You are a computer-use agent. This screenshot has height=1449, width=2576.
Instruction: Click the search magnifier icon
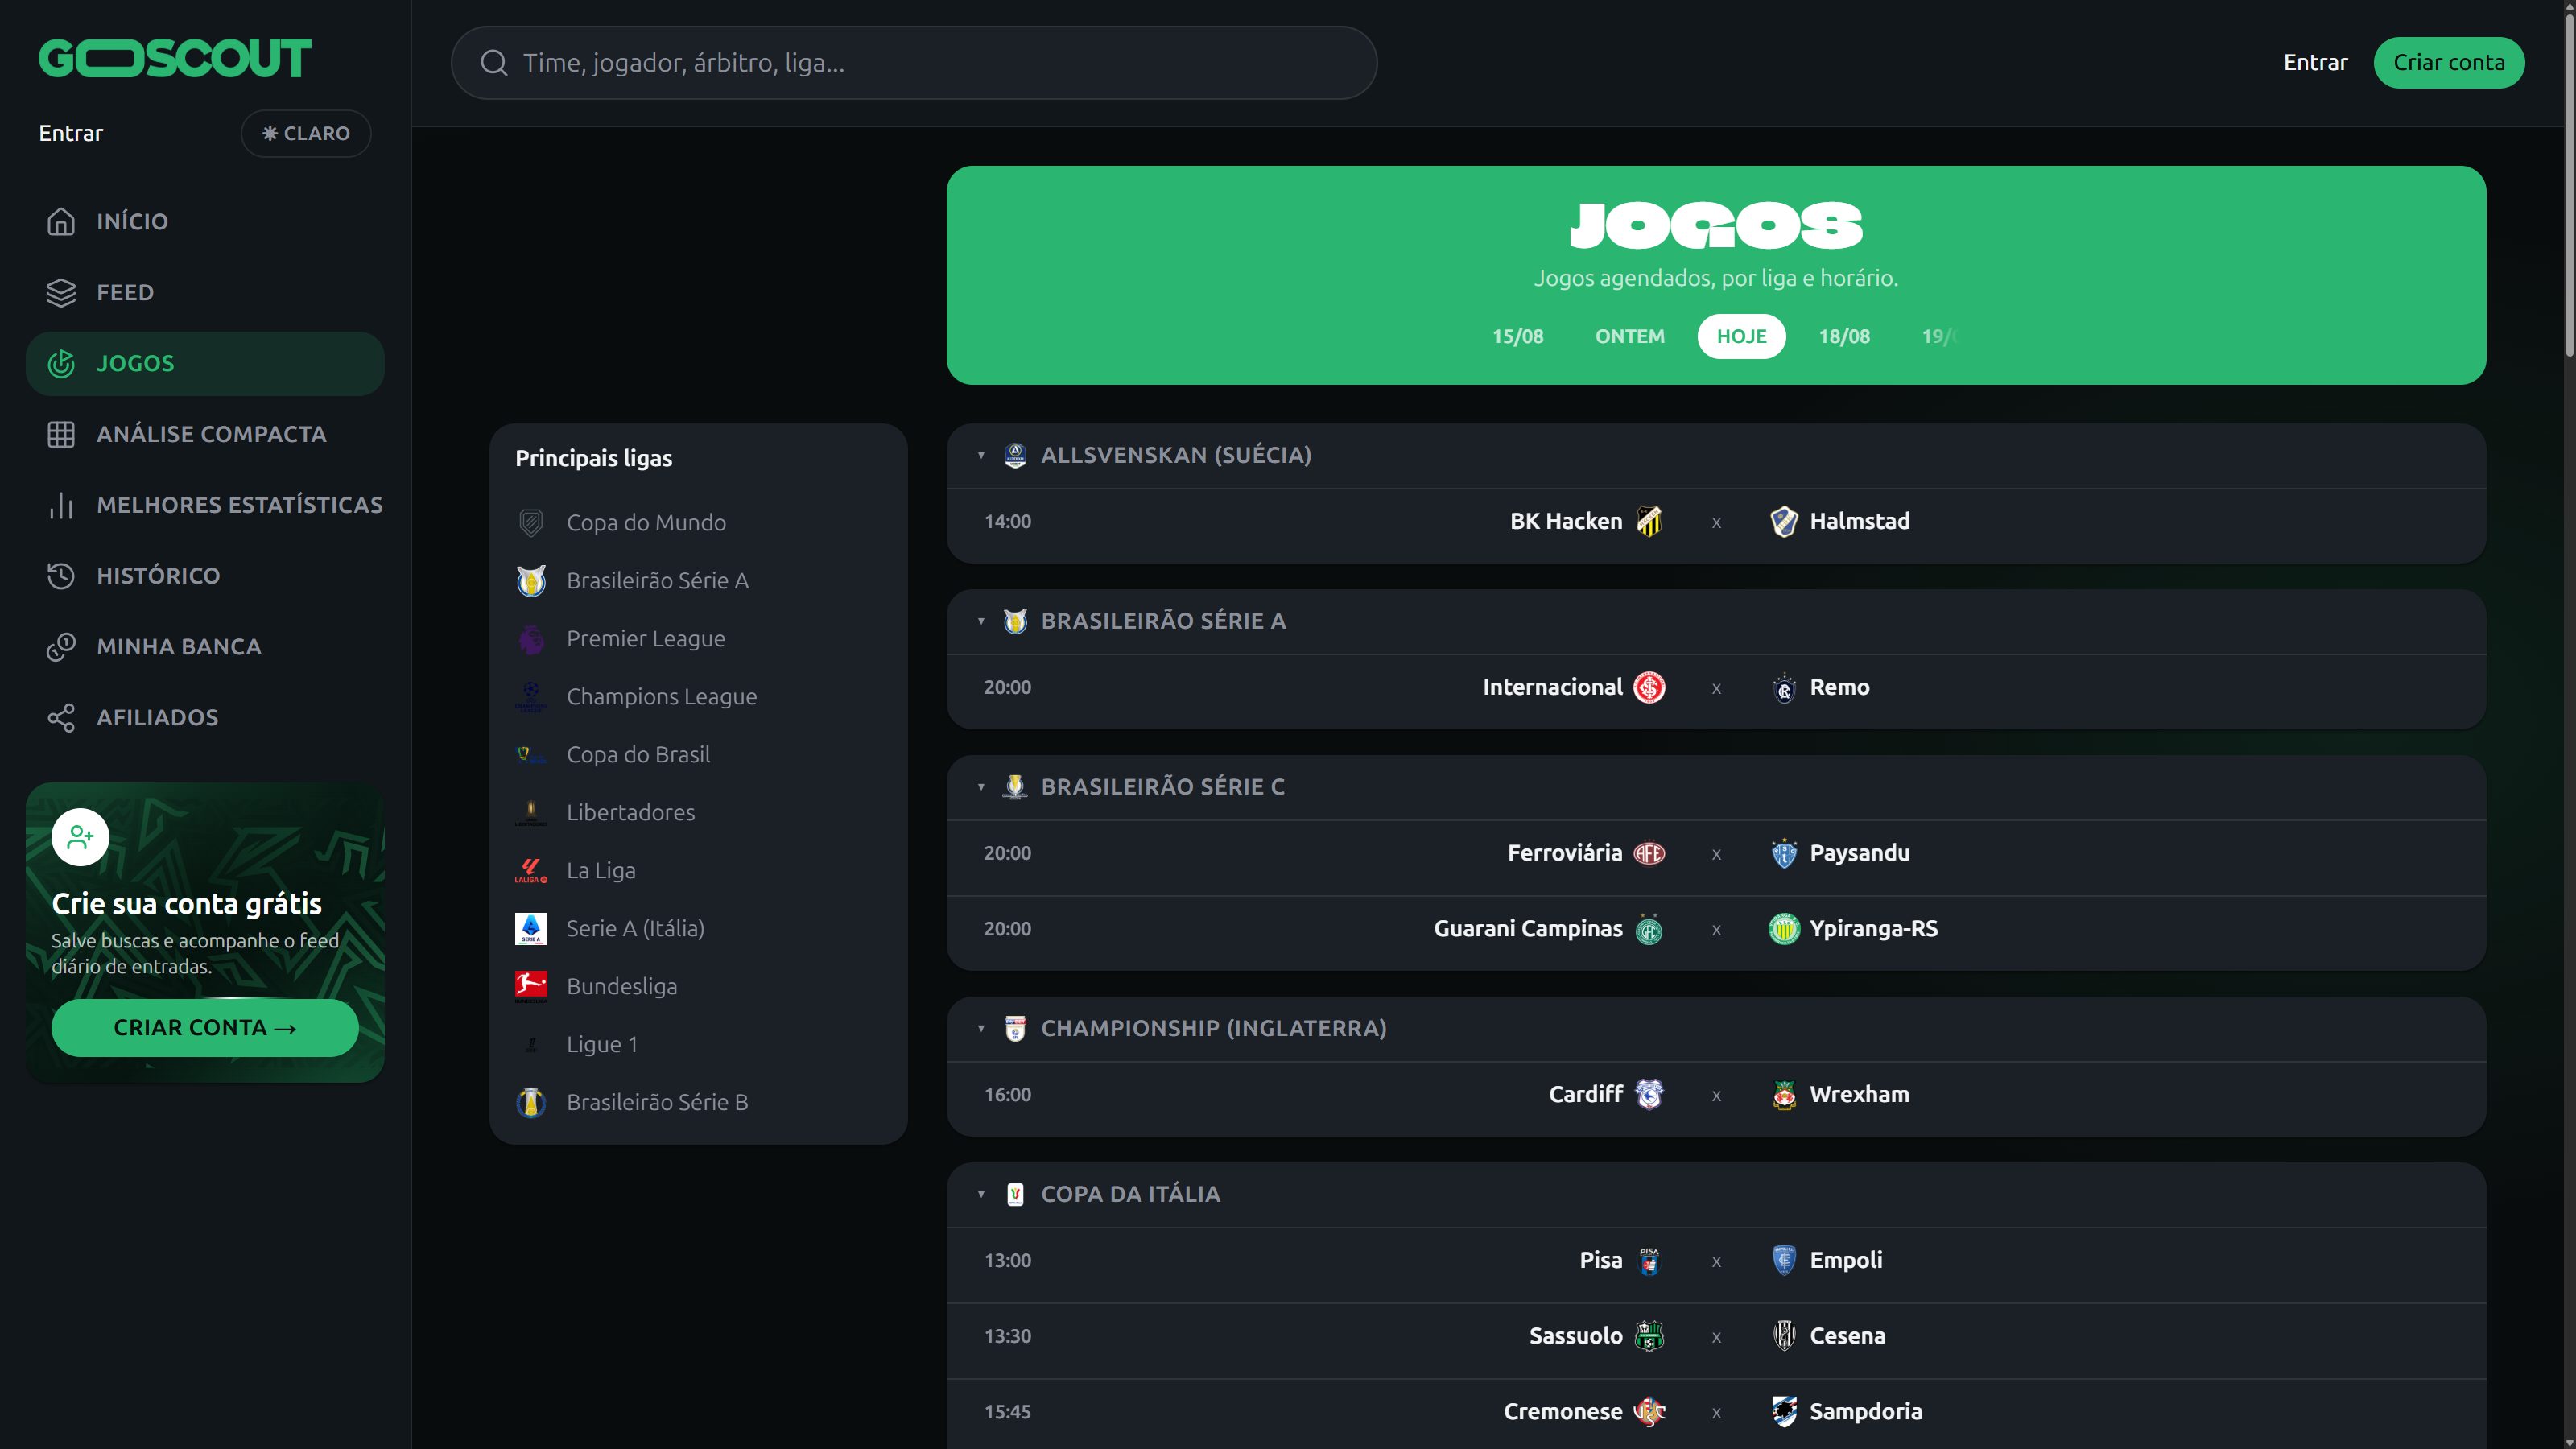[494, 63]
